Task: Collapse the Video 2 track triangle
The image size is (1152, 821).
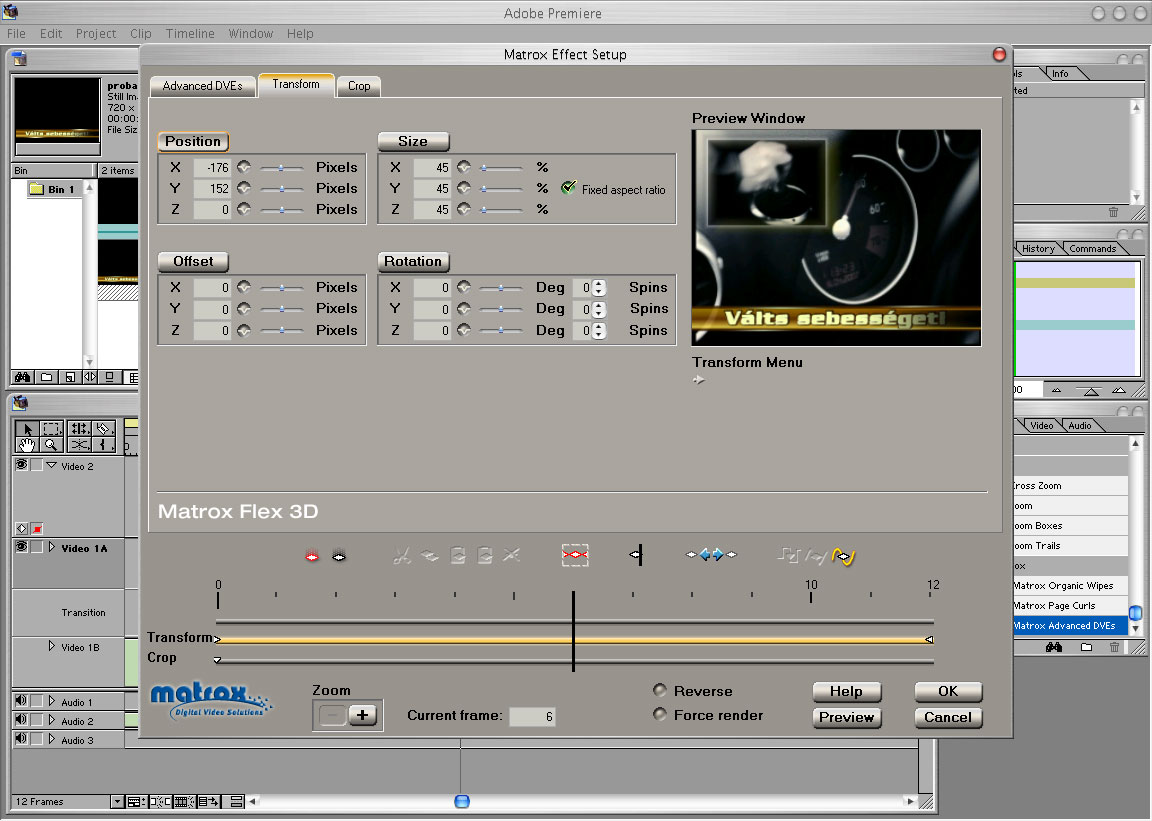Action: 51,465
